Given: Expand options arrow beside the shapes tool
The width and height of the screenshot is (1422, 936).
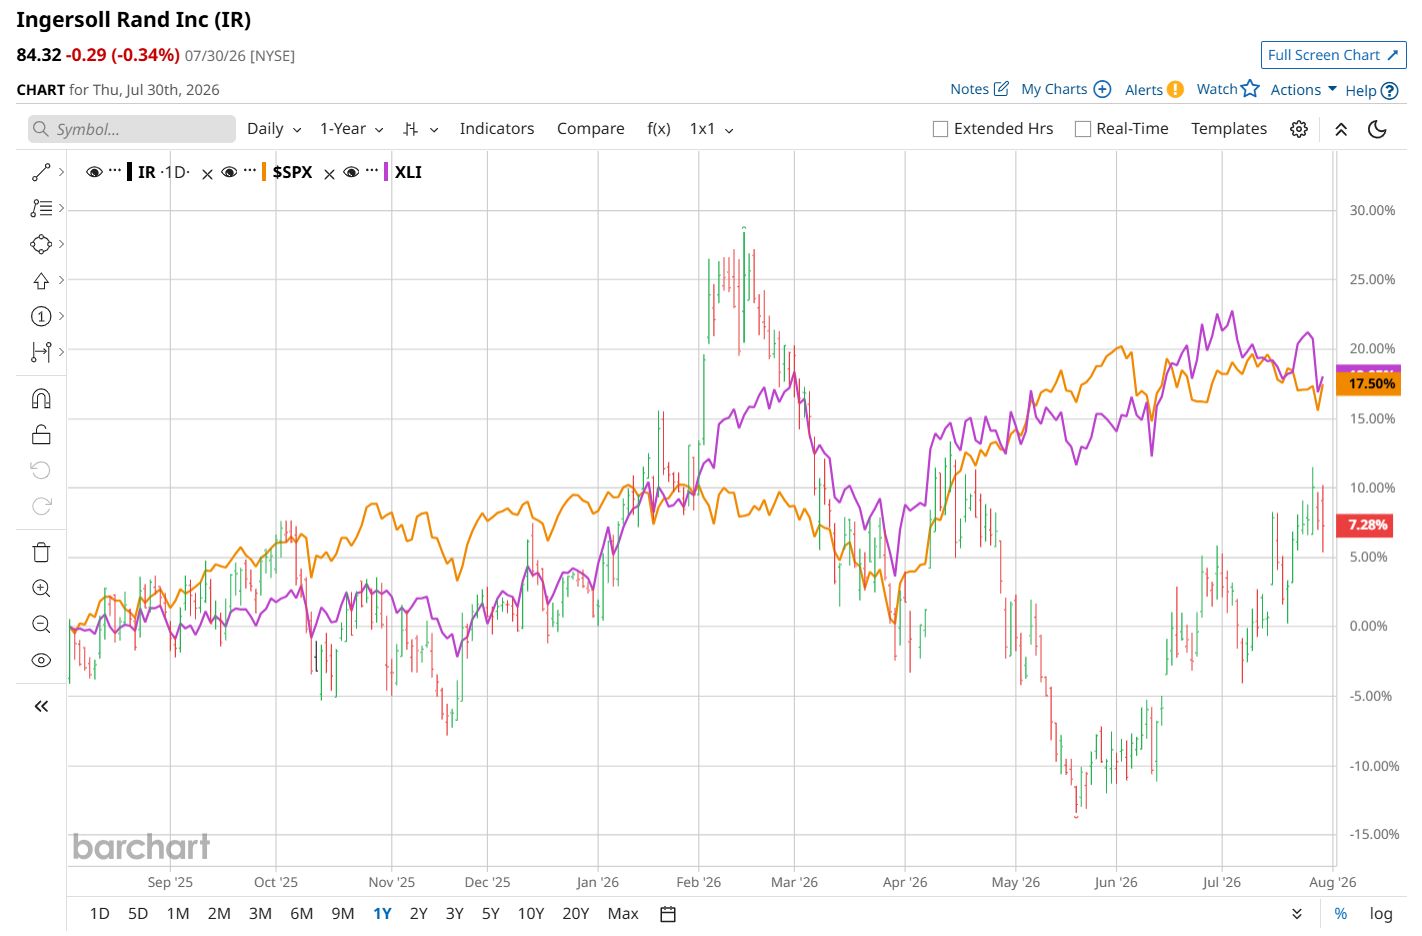Looking at the screenshot, I should (x=62, y=244).
